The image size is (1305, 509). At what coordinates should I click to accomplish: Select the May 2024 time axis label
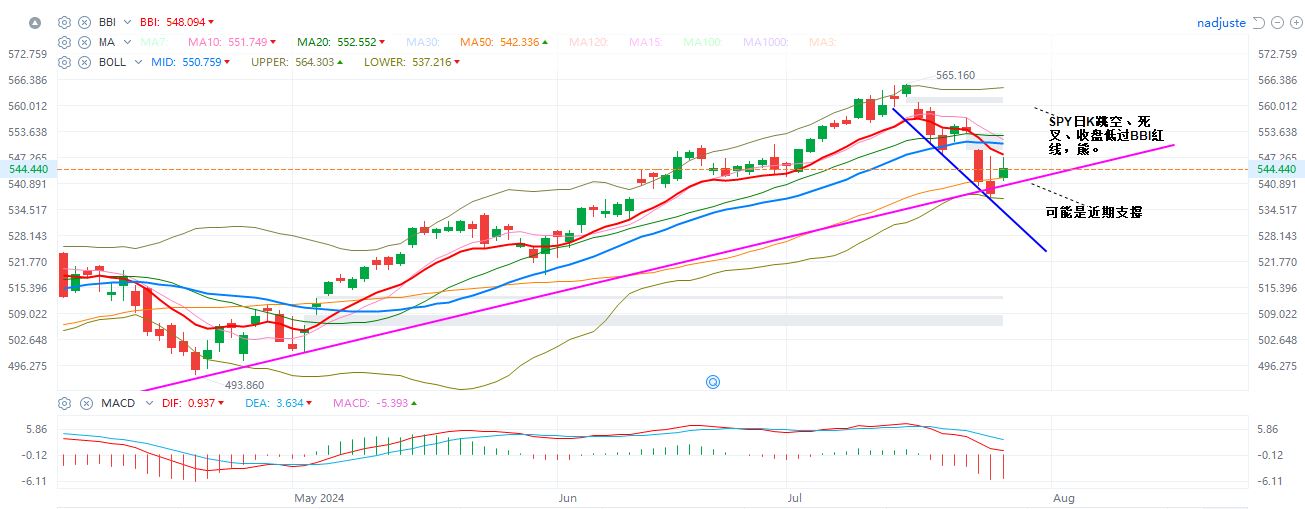tap(319, 497)
